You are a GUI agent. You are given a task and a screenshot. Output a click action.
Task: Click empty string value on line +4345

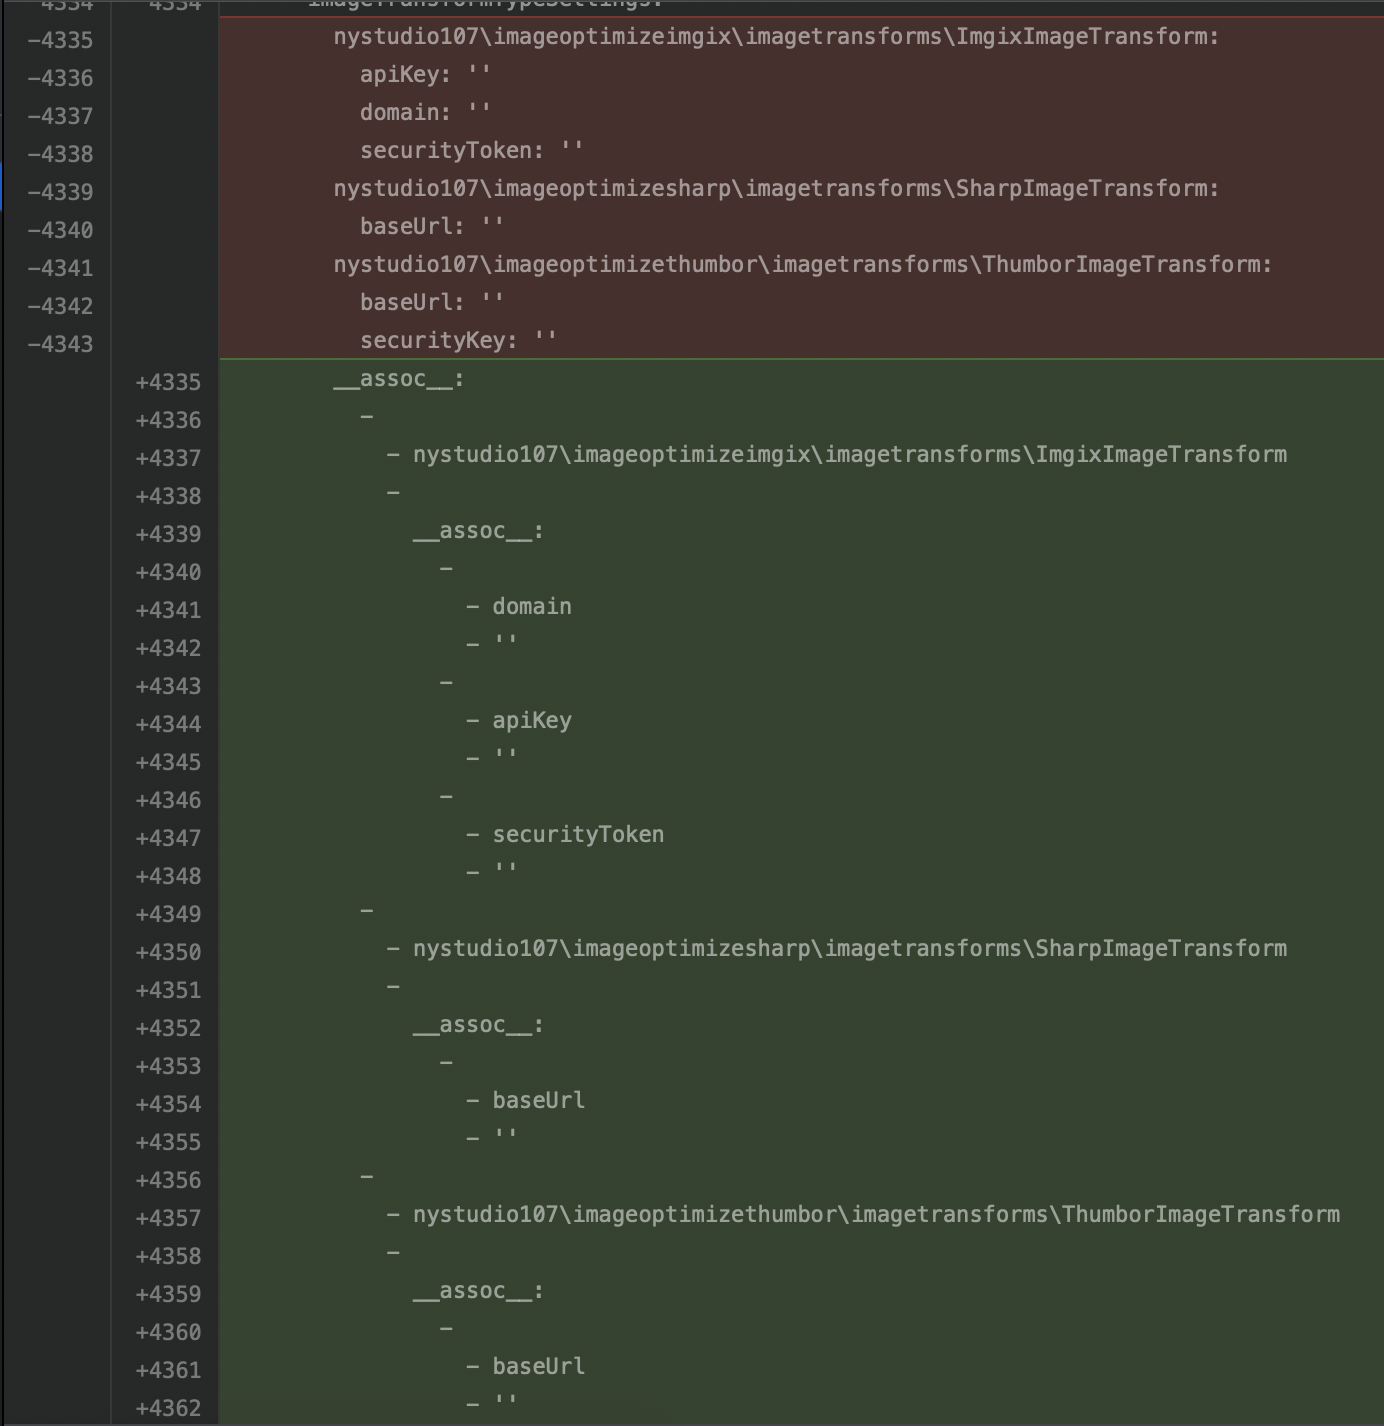(505, 756)
